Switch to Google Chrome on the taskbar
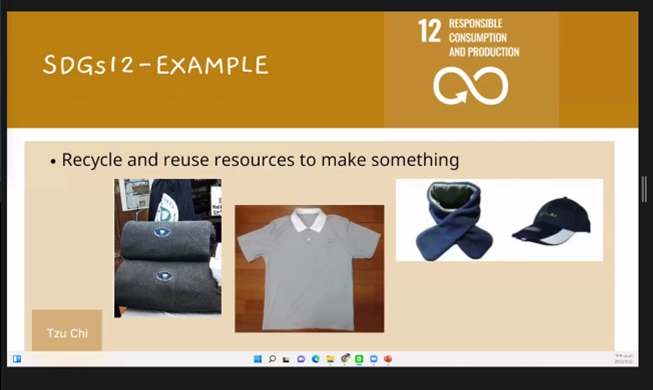 pos(345,358)
